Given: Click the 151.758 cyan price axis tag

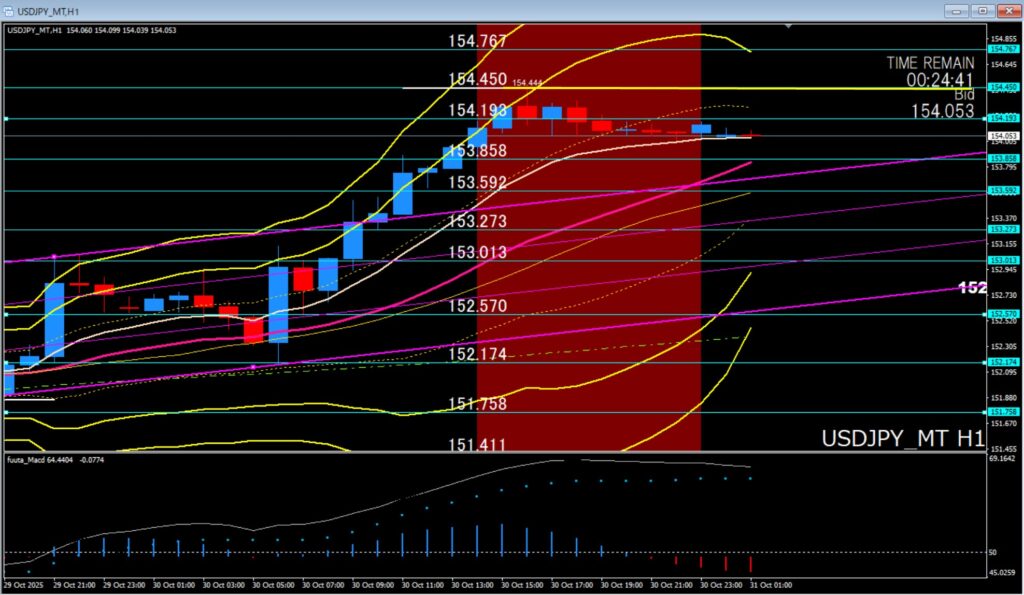Looking at the screenshot, I should tap(1003, 411).
